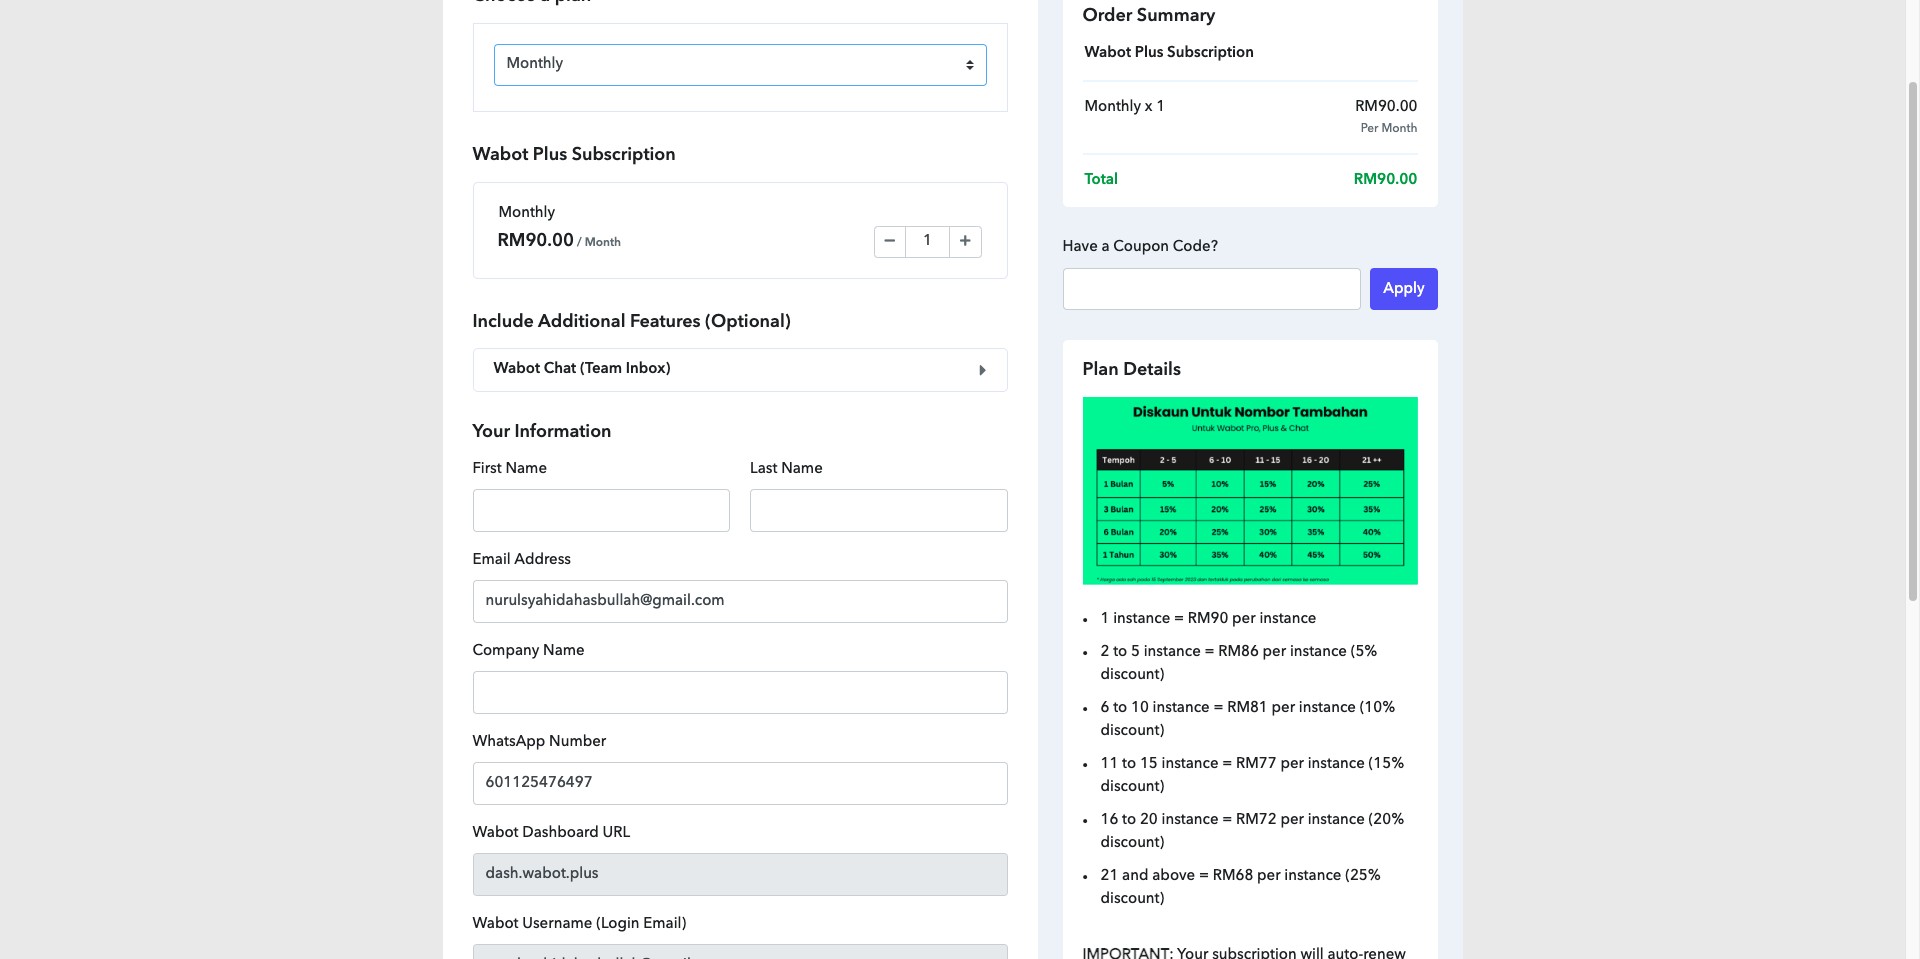
Task: Click the Email Address field
Action: tap(740, 601)
